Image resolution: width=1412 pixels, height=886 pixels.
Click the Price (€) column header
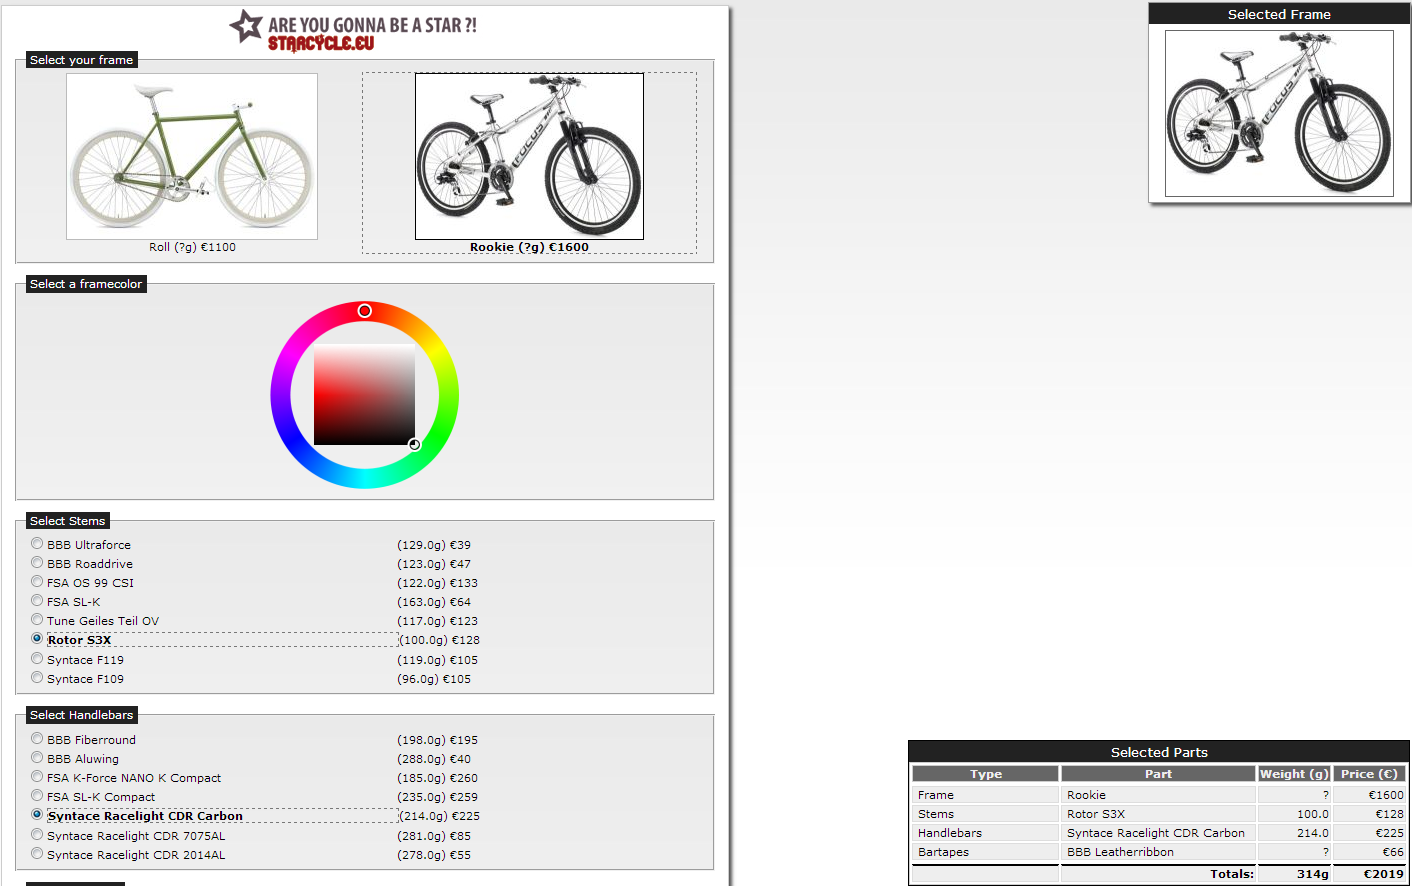pyautogui.click(x=1368, y=774)
